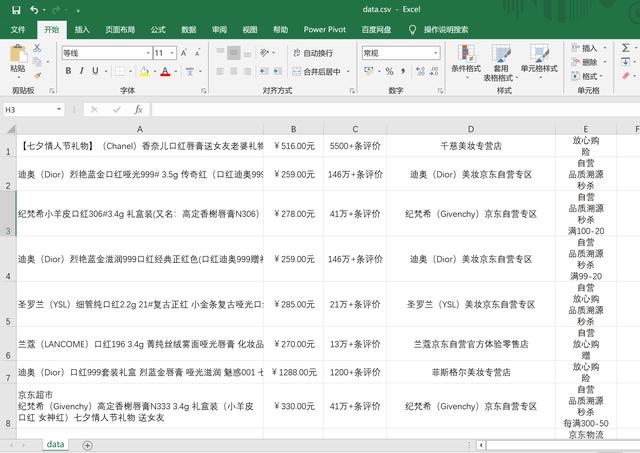Select the data sheet tab
640x453 pixels.
coord(56,444)
